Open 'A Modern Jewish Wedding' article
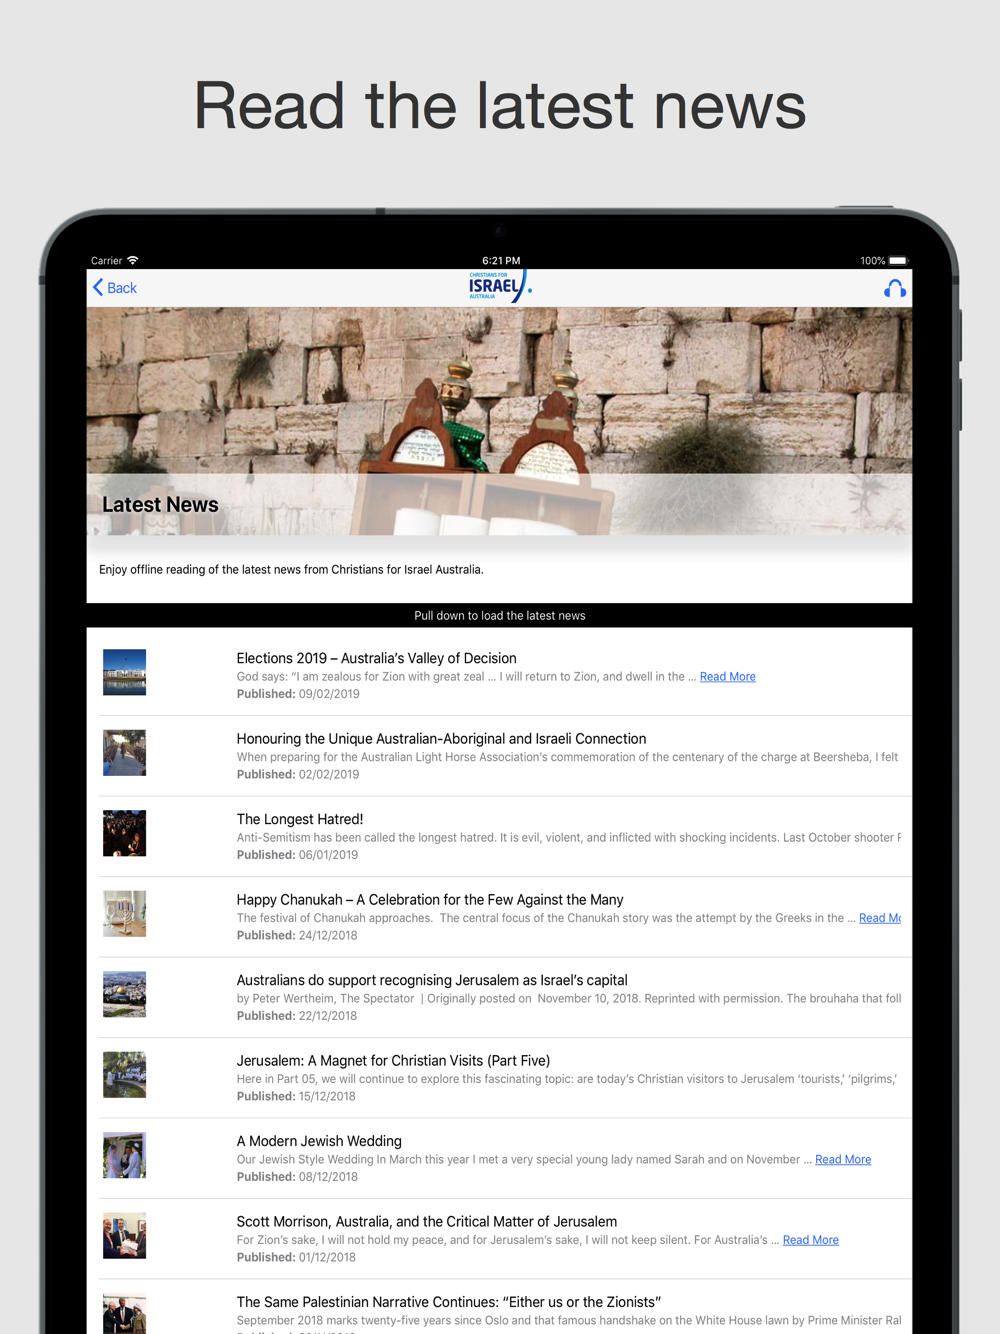Image resolution: width=1000 pixels, height=1334 pixels. click(319, 1141)
